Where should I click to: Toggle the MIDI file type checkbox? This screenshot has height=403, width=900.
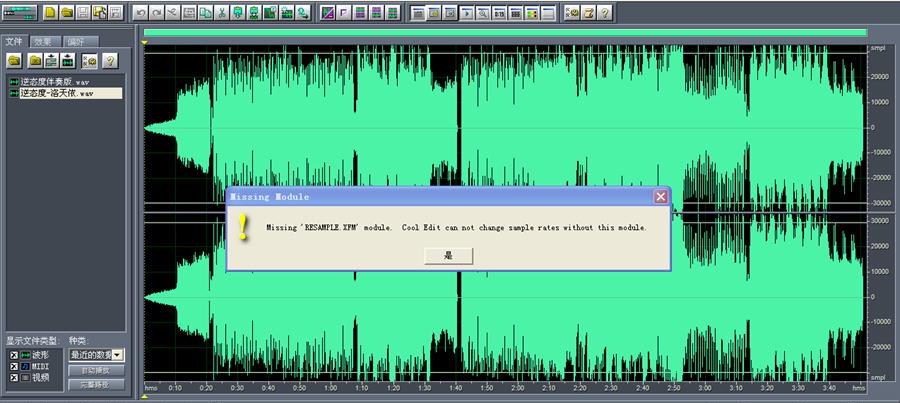[14, 366]
